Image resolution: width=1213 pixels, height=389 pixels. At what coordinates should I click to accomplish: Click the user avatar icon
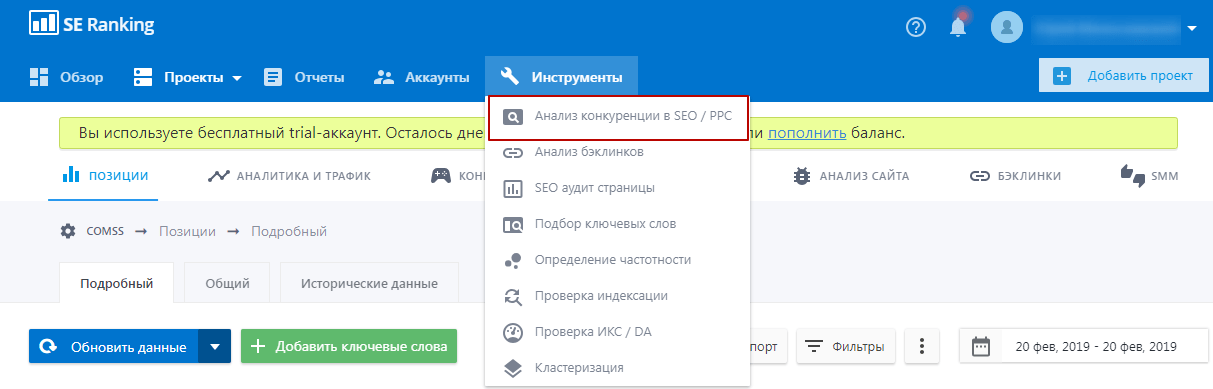(x=1007, y=27)
